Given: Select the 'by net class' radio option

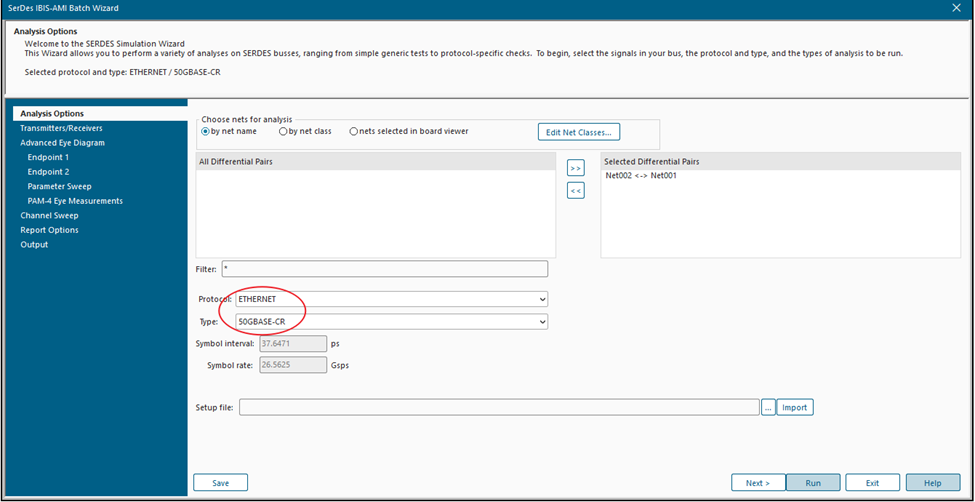Looking at the screenshot, I should tap(283, 131).
